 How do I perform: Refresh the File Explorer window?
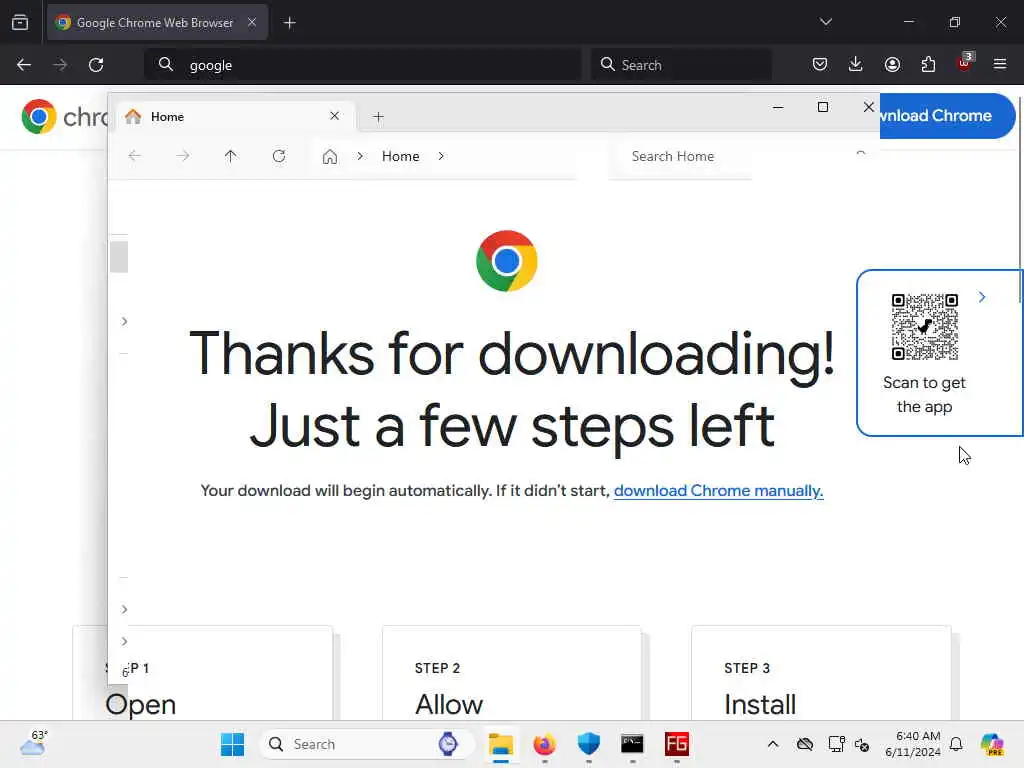[x=279, y=156]
